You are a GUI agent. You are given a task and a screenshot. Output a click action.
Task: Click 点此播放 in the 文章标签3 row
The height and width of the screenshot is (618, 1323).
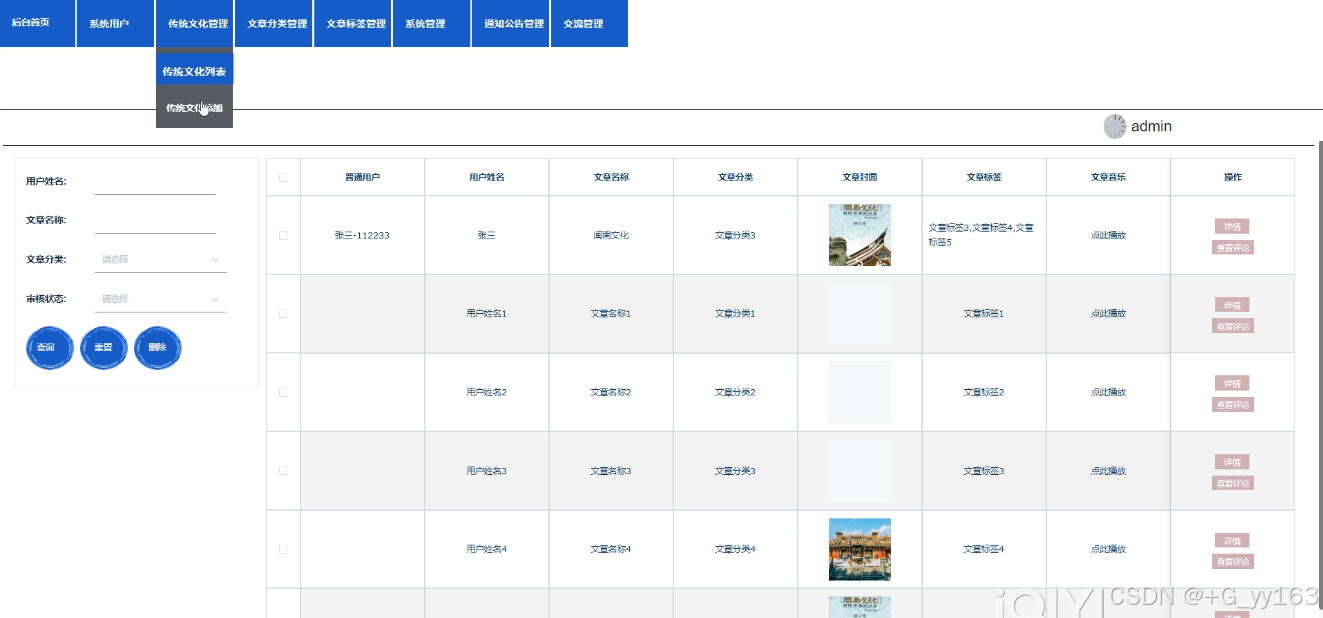coord(1108,470)
